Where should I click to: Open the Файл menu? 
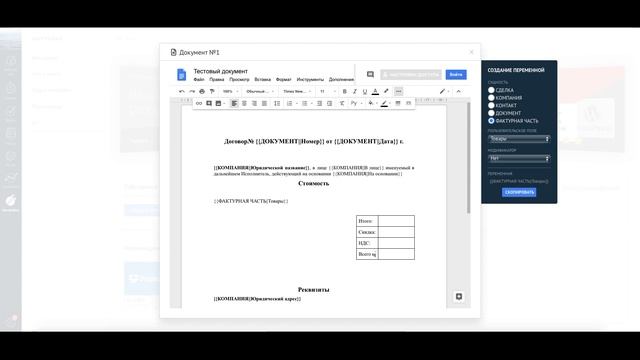(x=199, y=80)
